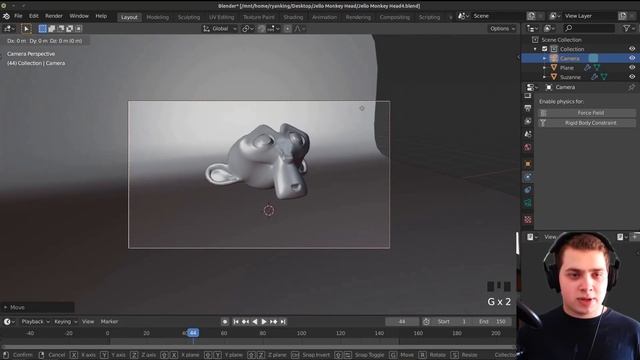Click the new view layer icon
The width and height of the screenshot is (640, 360).
click(622, 16)
